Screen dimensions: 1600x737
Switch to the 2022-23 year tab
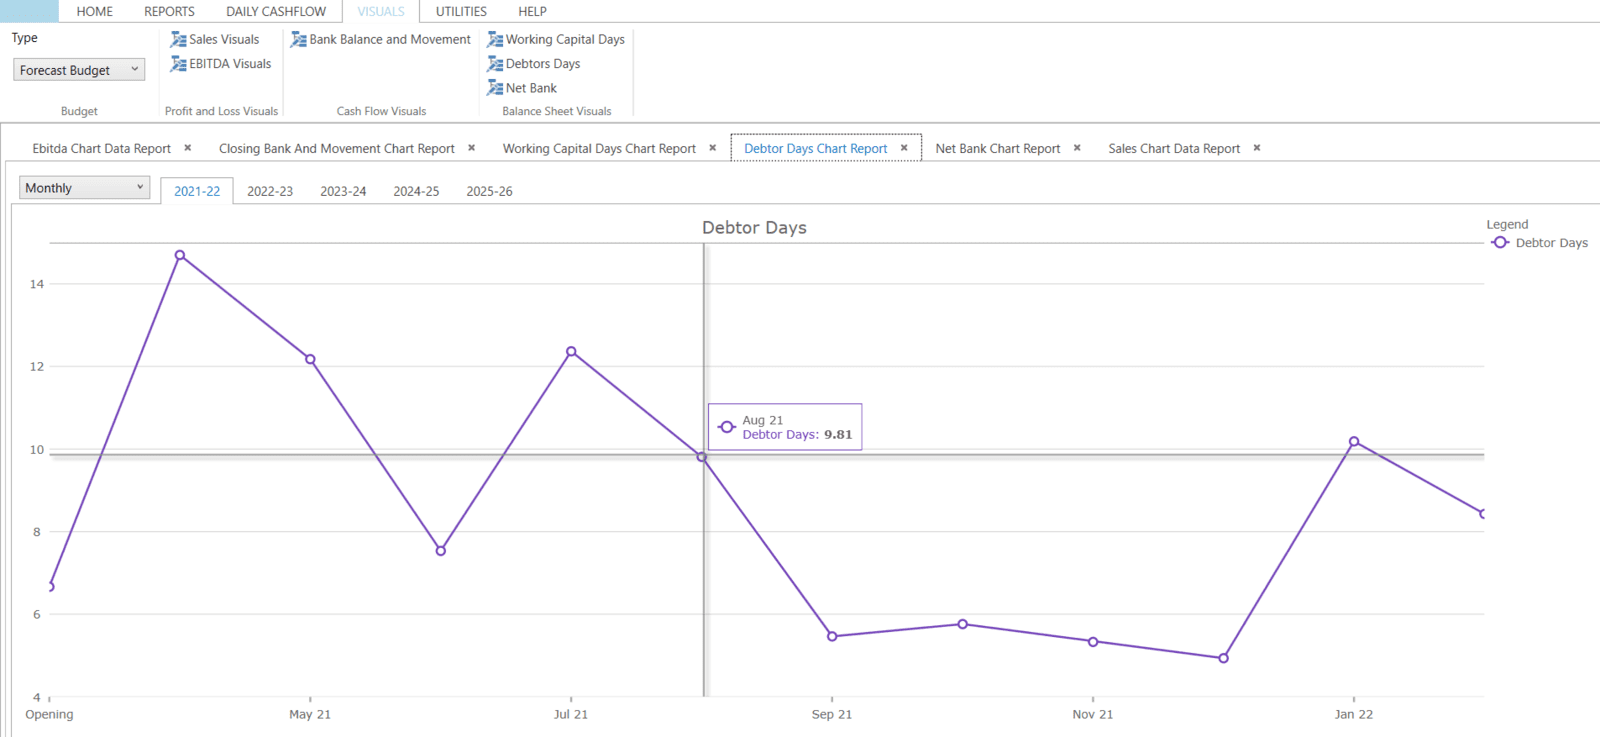click(270, 191)
